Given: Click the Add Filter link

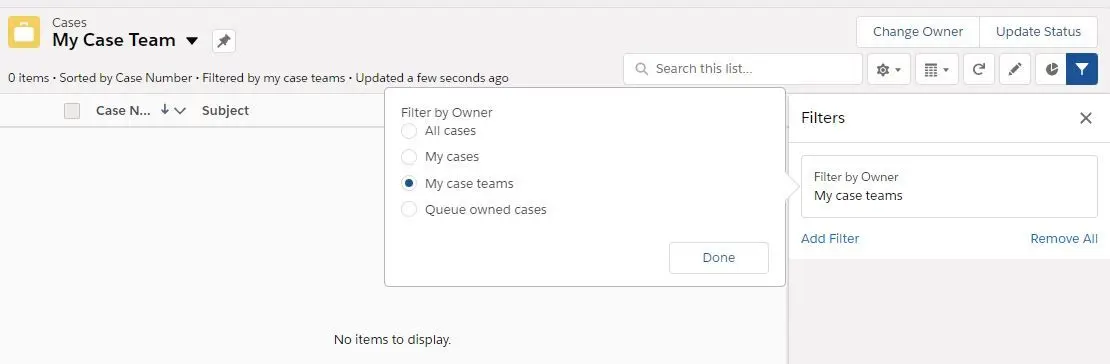Looking at the screenshot, I should point(830,239).
